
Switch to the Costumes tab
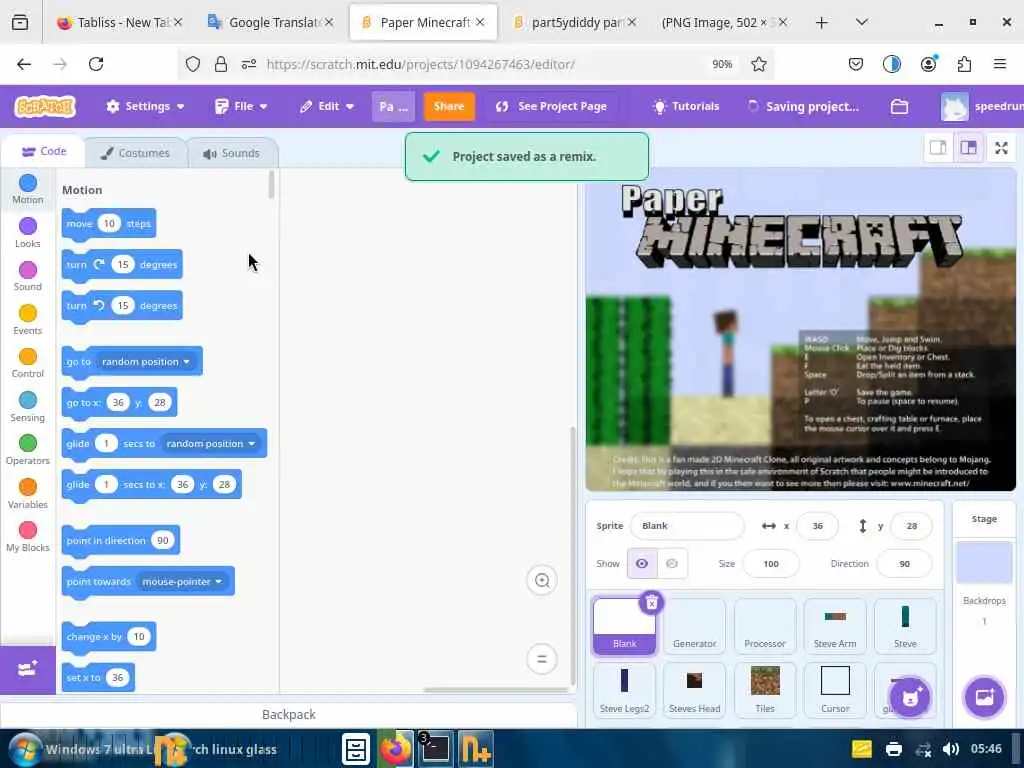135,153
